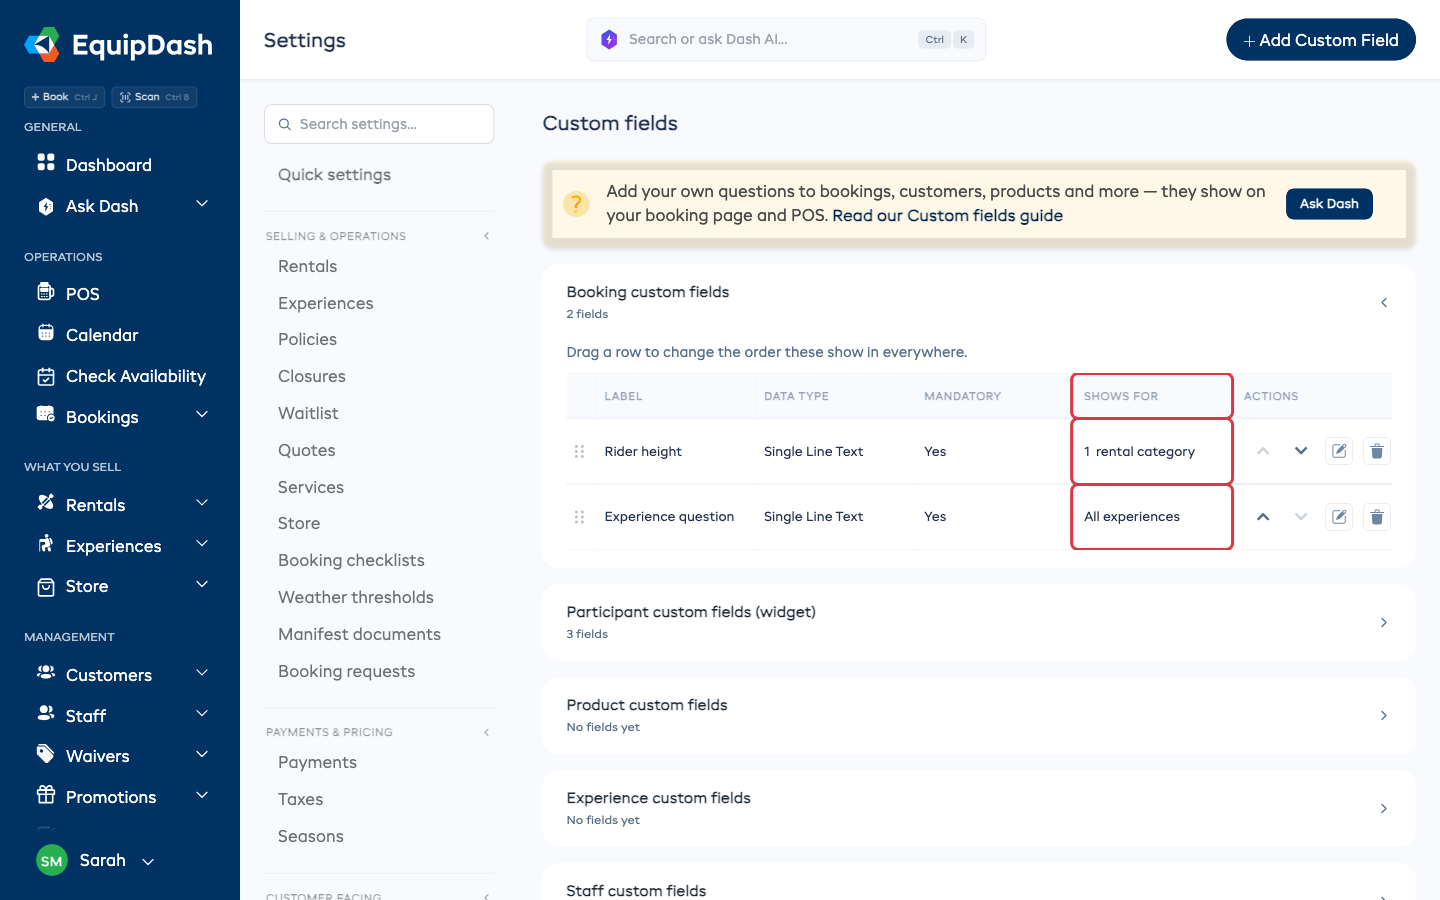Click the Dash AI search icon
This screenshot has height=900, width=1440.
tap(609, 40)
